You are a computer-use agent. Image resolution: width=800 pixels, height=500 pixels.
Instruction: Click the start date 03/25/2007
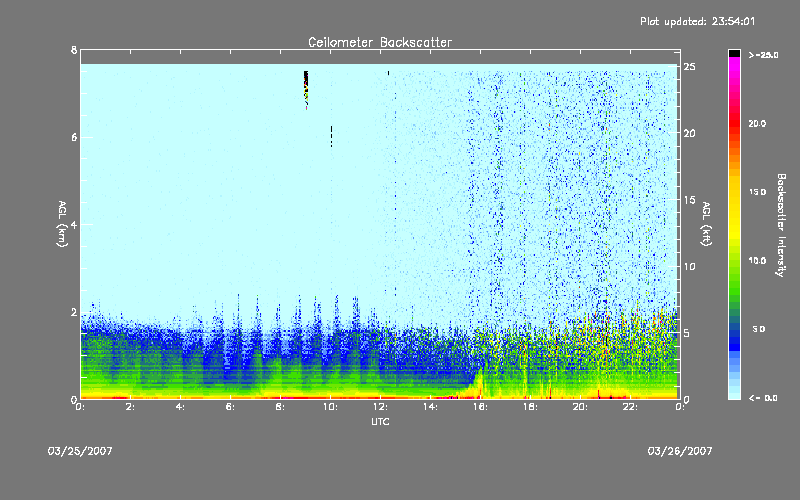click(80, 451)
